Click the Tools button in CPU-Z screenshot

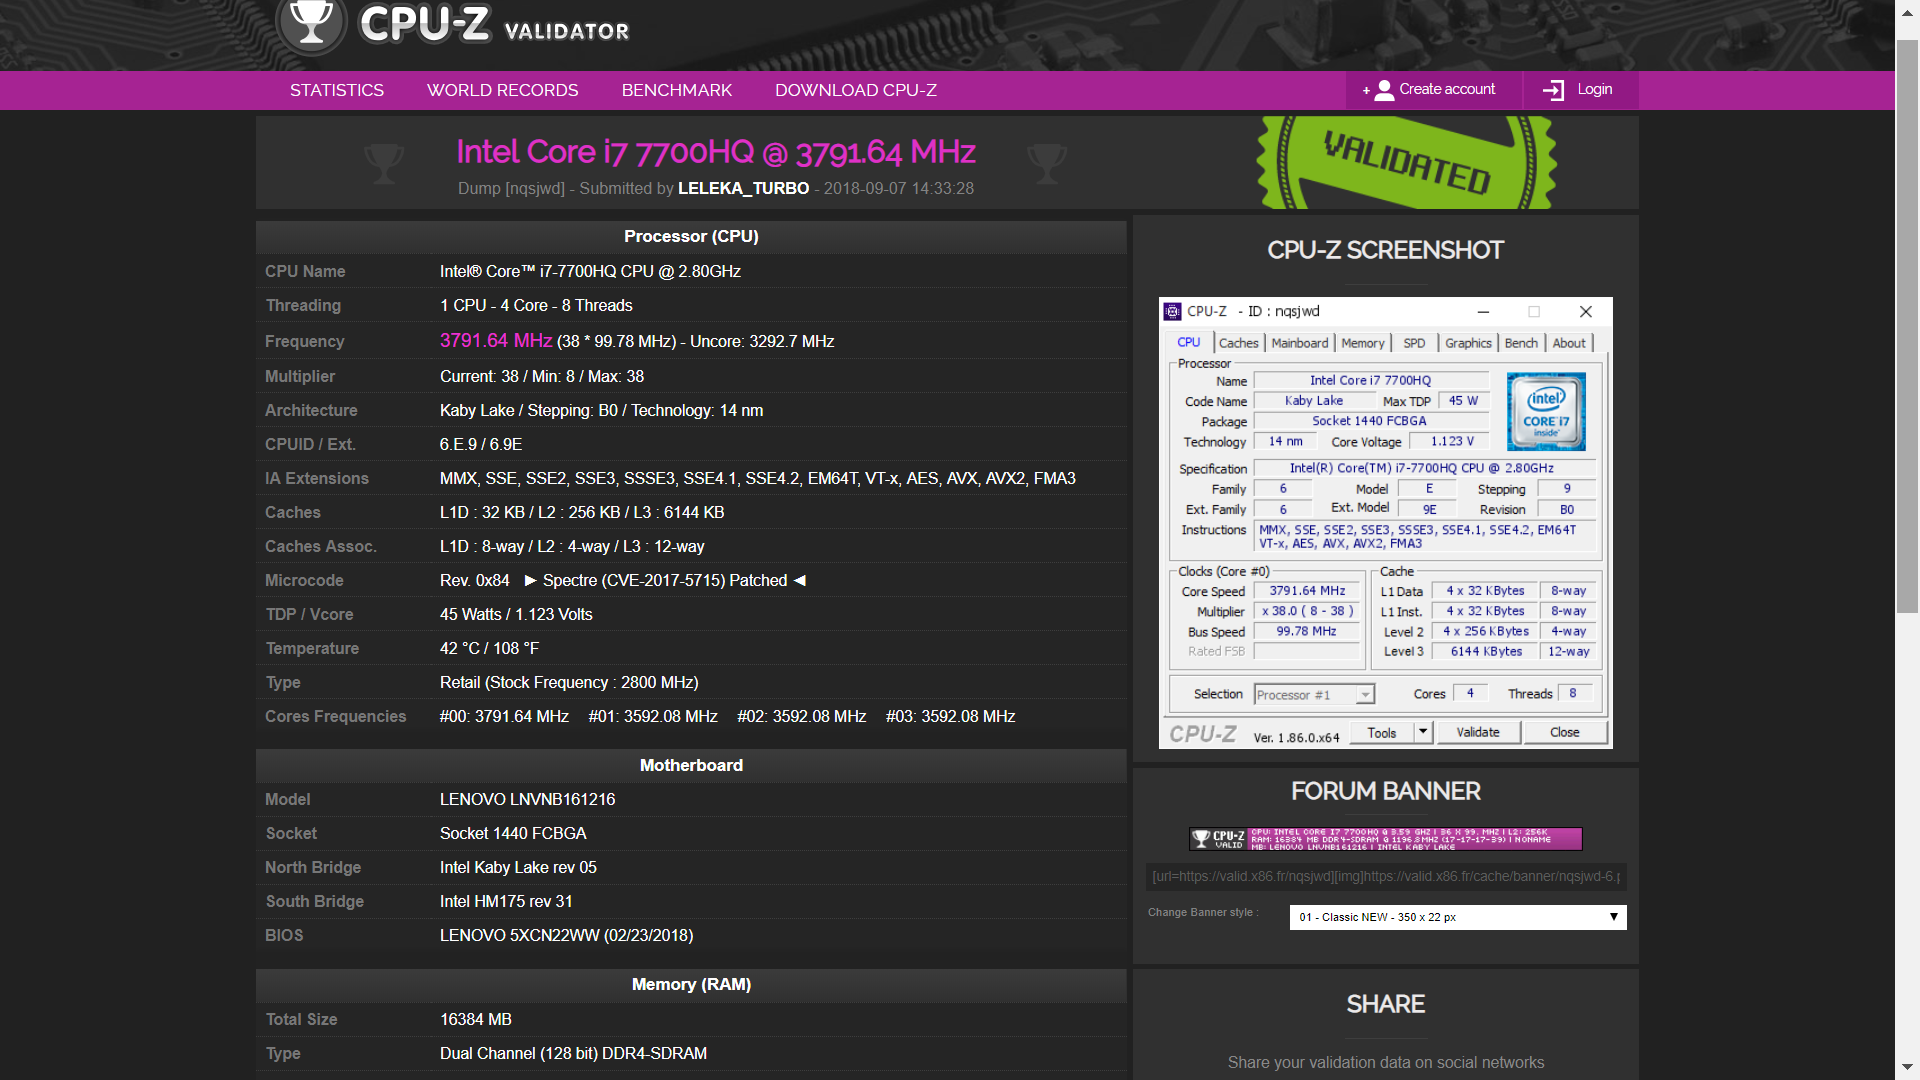[1382, 732]
